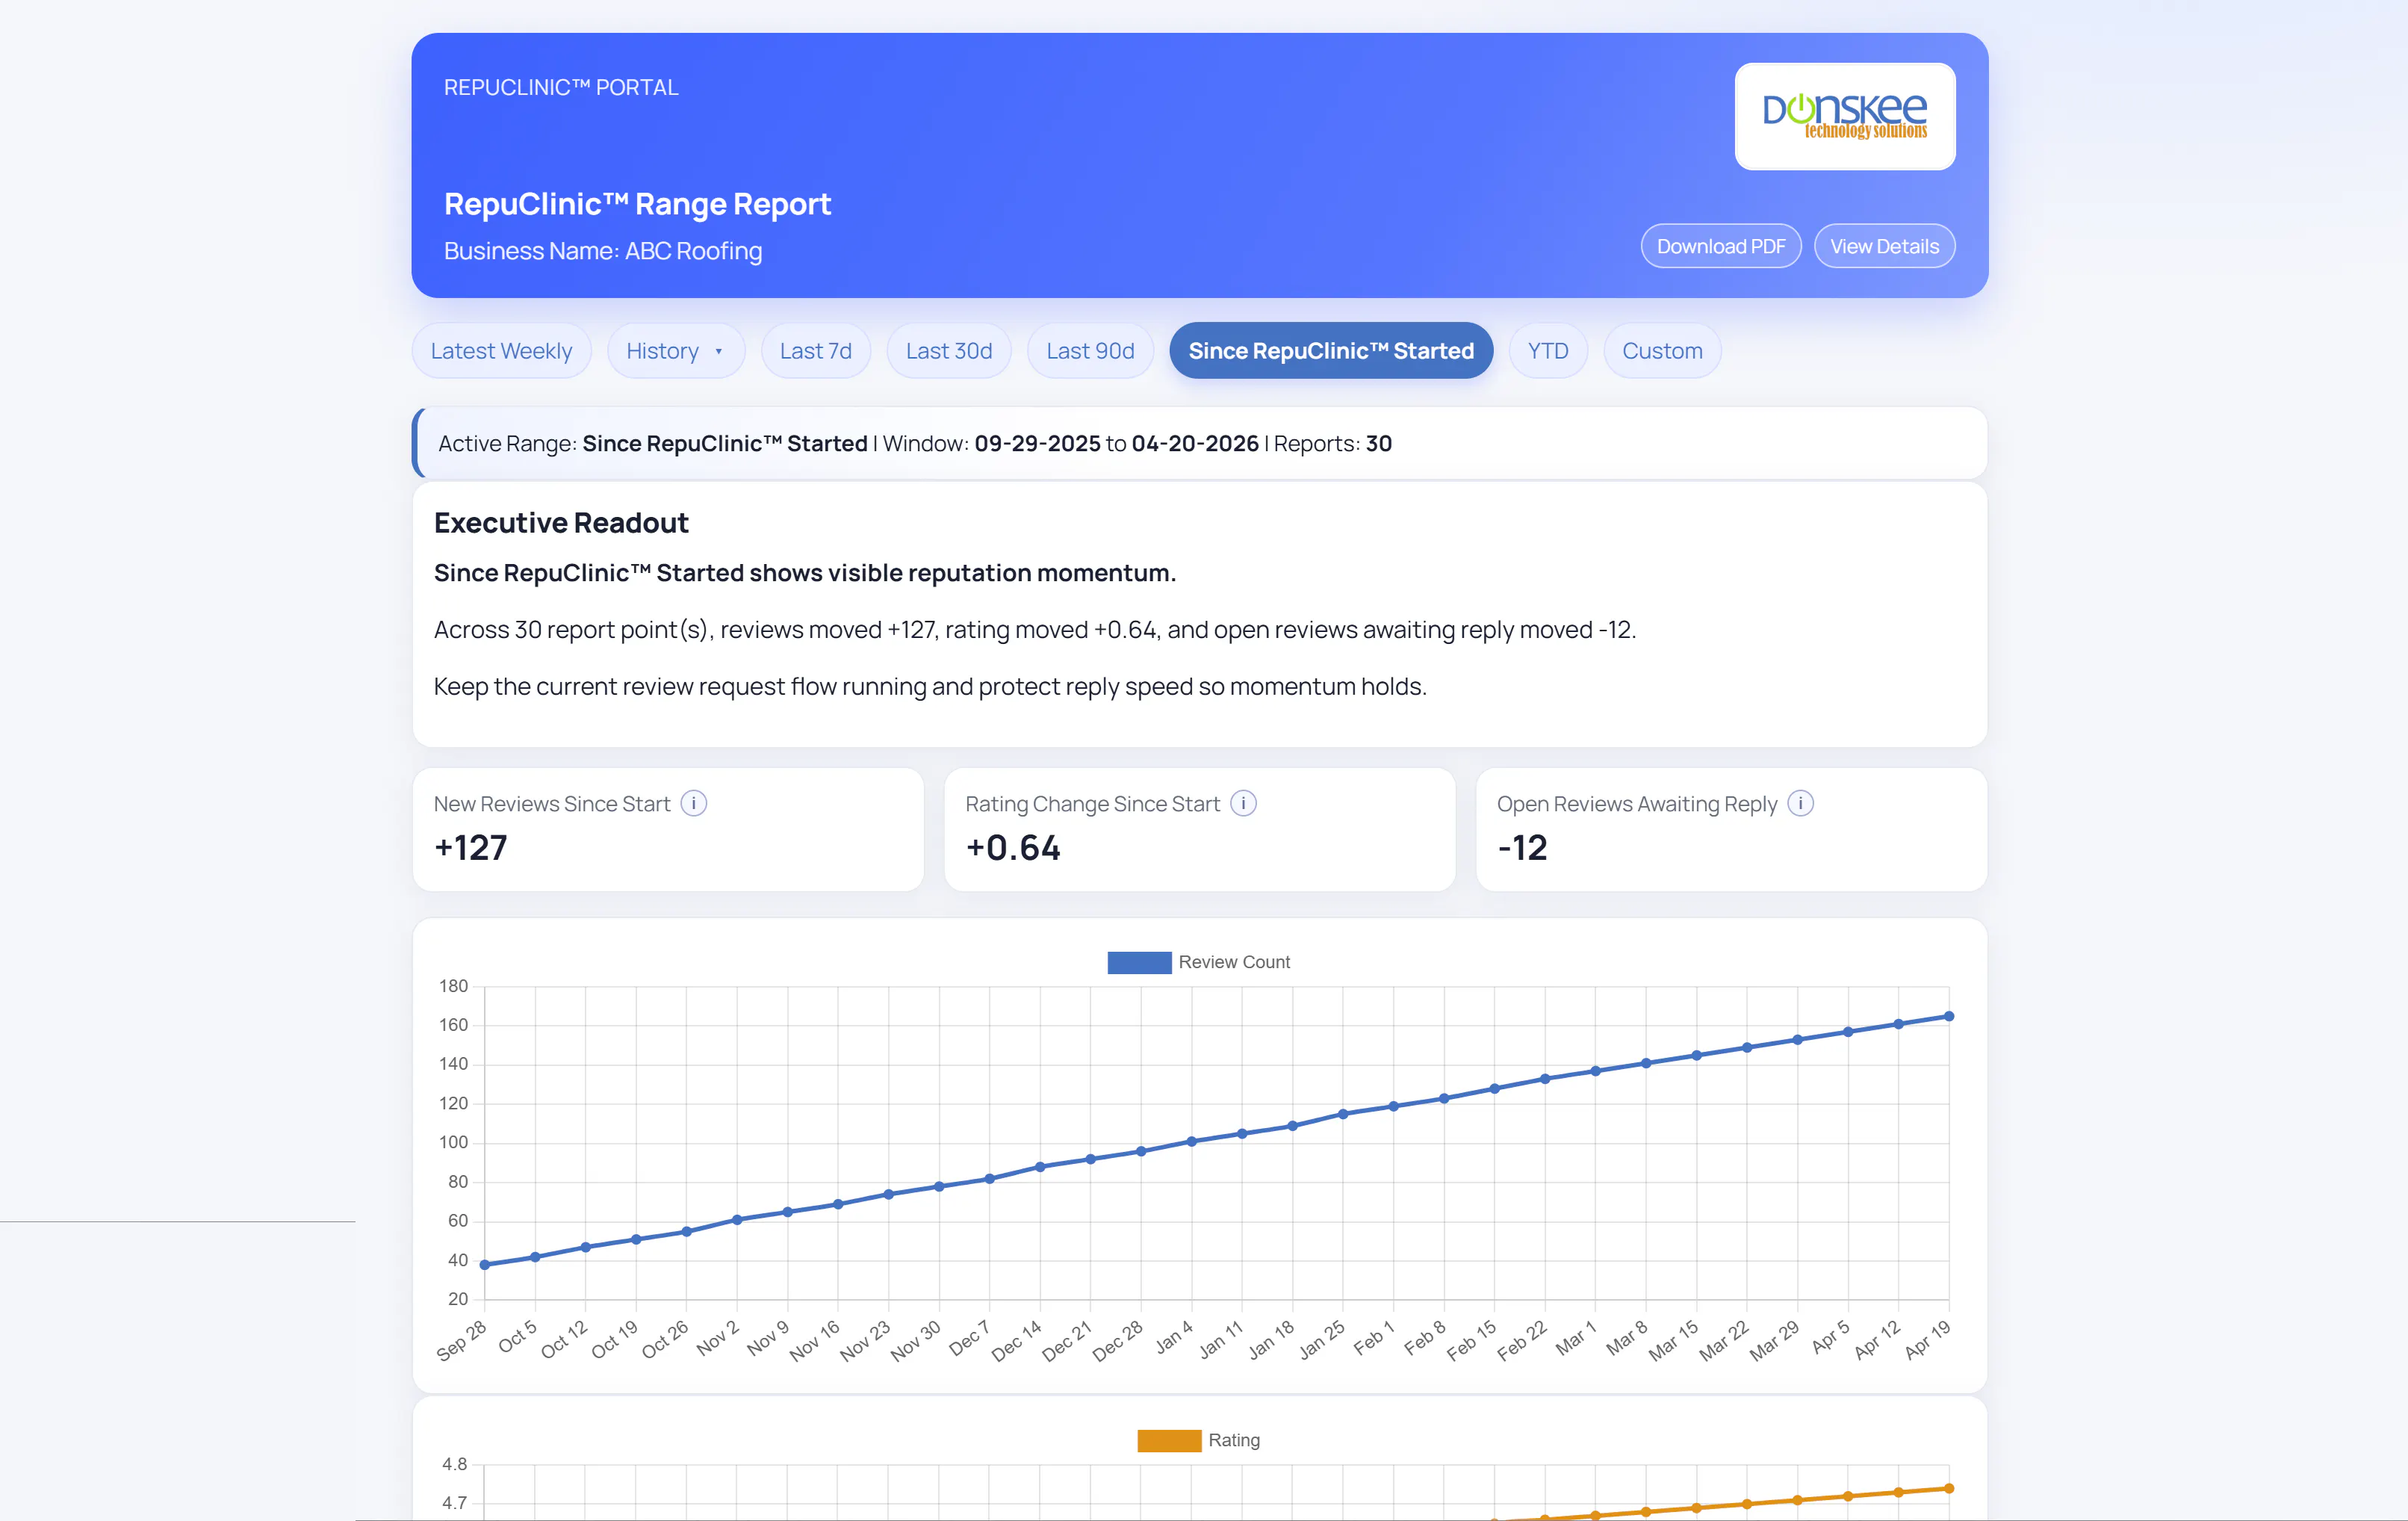Click the window end date 04-20-2026
Image resolution: width=2408 pixels, height=1521 pixels.
[x=1195, y=443]
